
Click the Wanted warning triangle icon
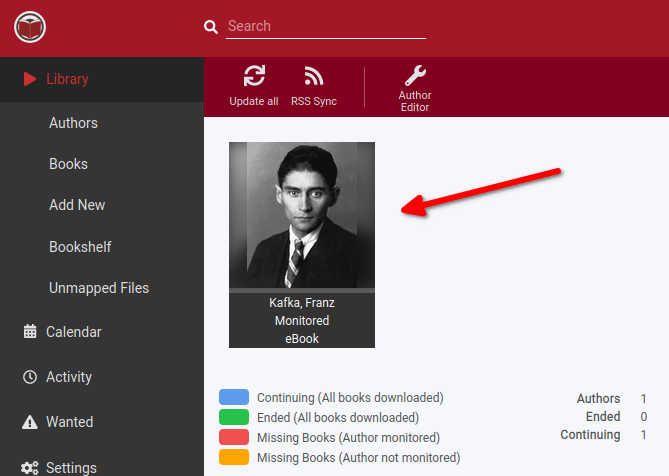pyautogui.click(x=30, y=422)
